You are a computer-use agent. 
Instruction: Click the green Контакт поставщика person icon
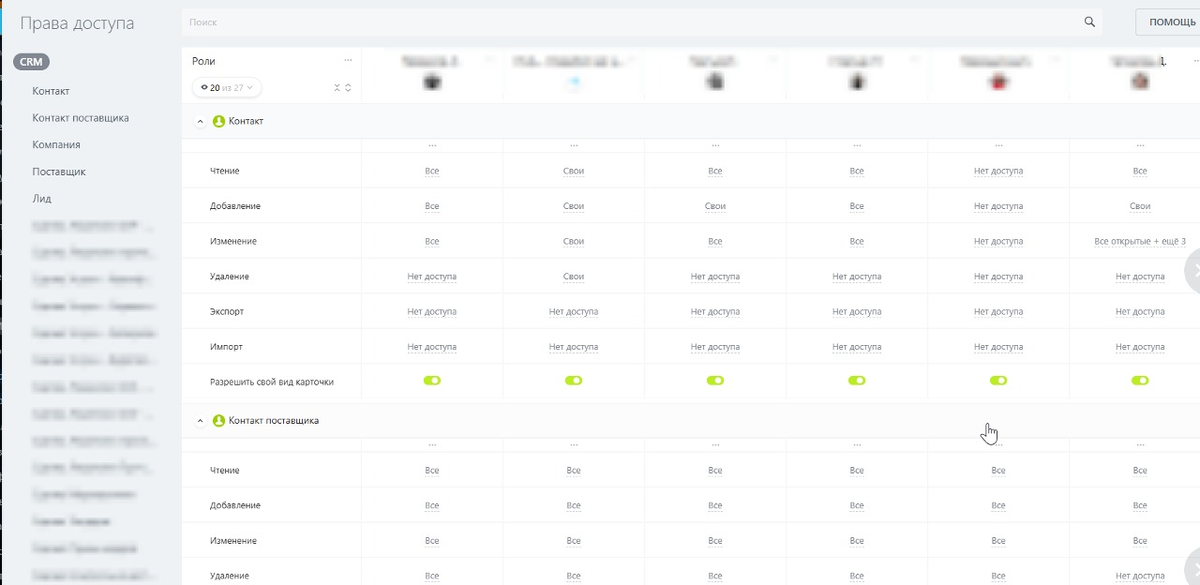click(x=219, y=421)
